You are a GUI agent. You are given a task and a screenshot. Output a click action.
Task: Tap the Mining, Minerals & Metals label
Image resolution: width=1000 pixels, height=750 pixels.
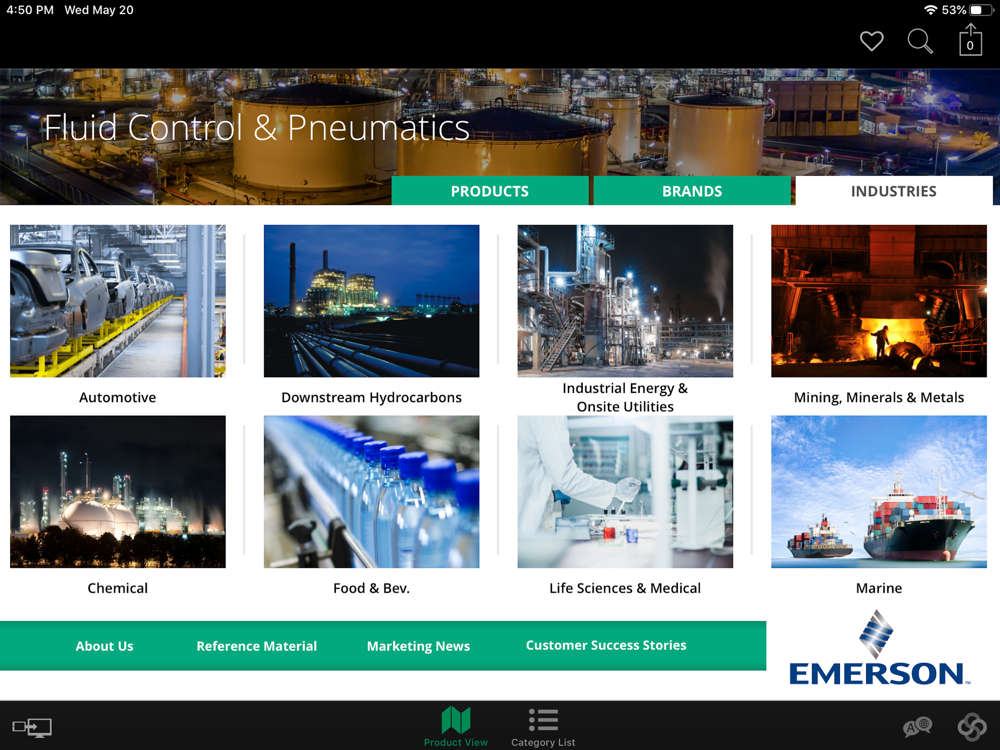click(x=879, y=397)
